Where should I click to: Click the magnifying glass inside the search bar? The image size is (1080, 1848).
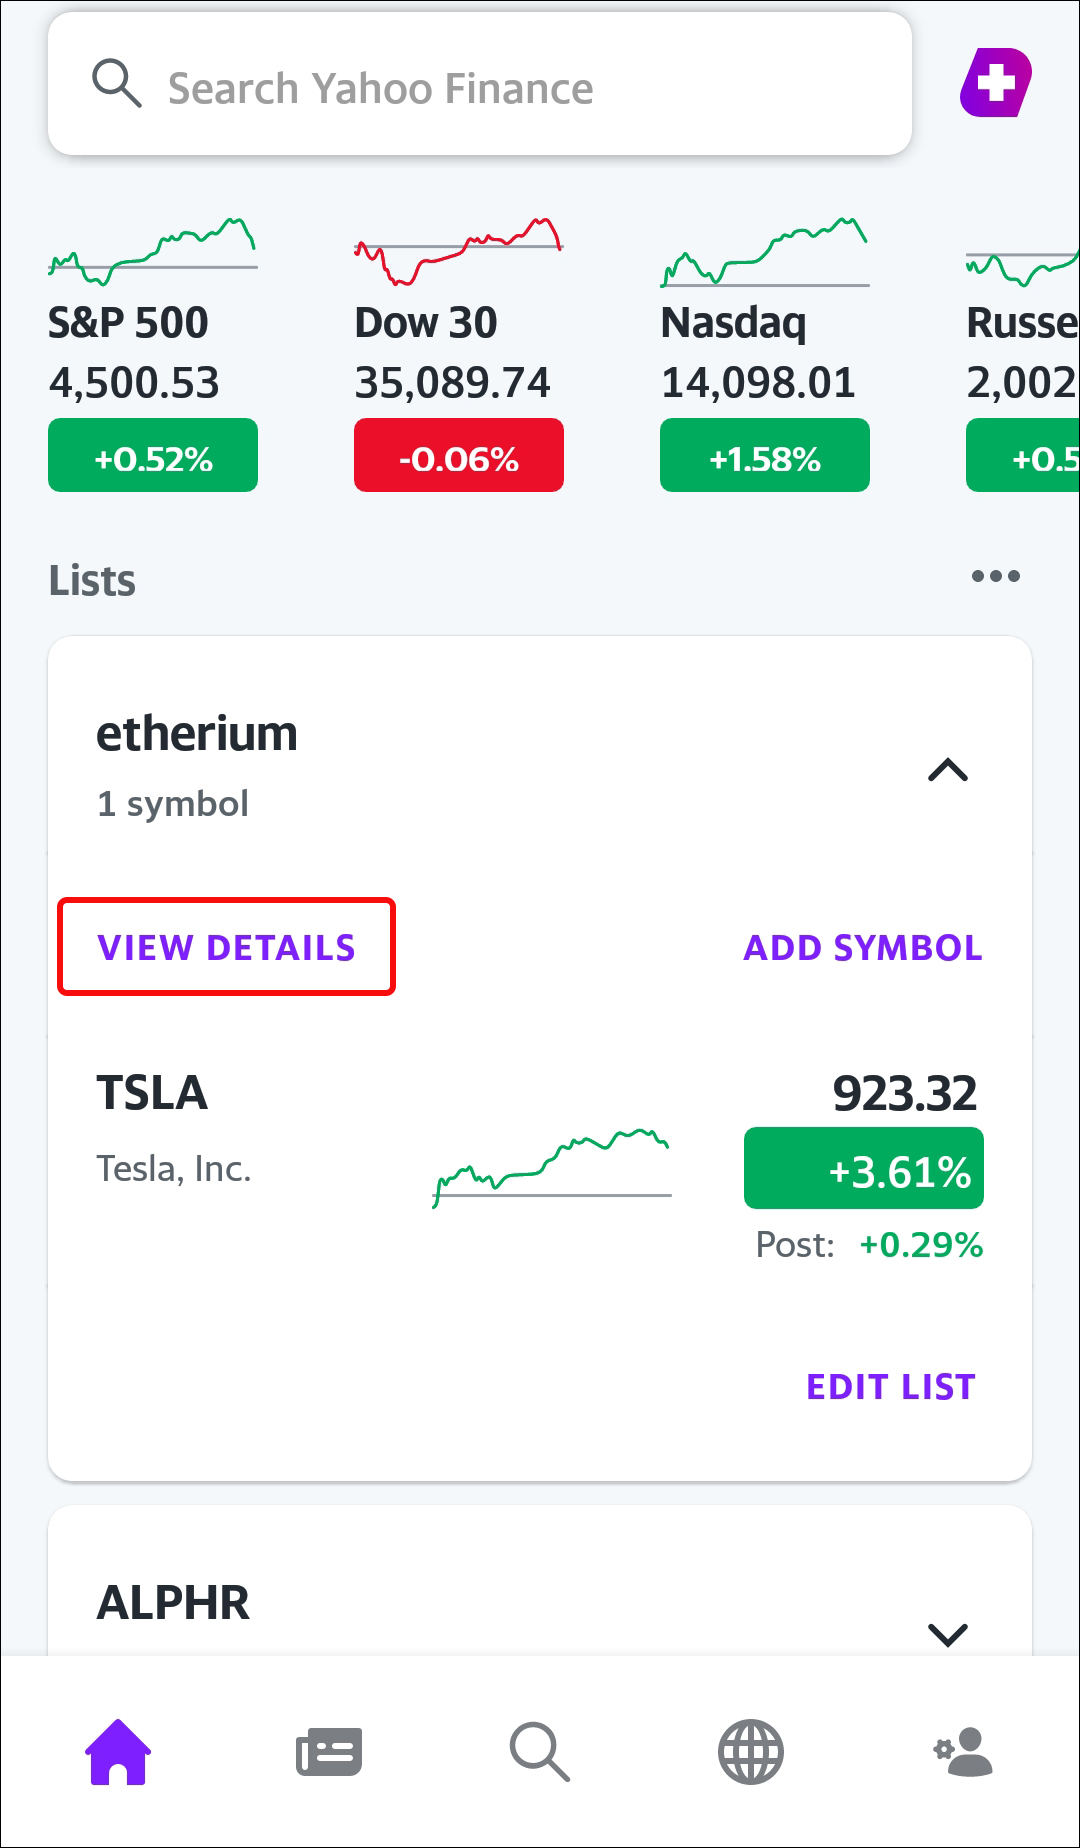click(117, 84)
